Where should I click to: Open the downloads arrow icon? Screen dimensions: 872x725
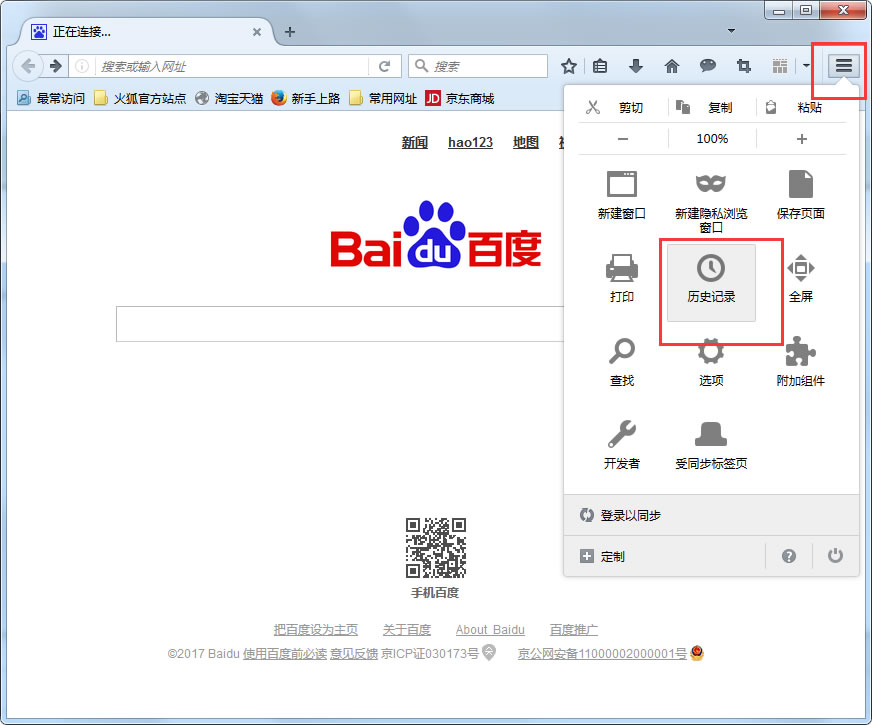(636, 66)
